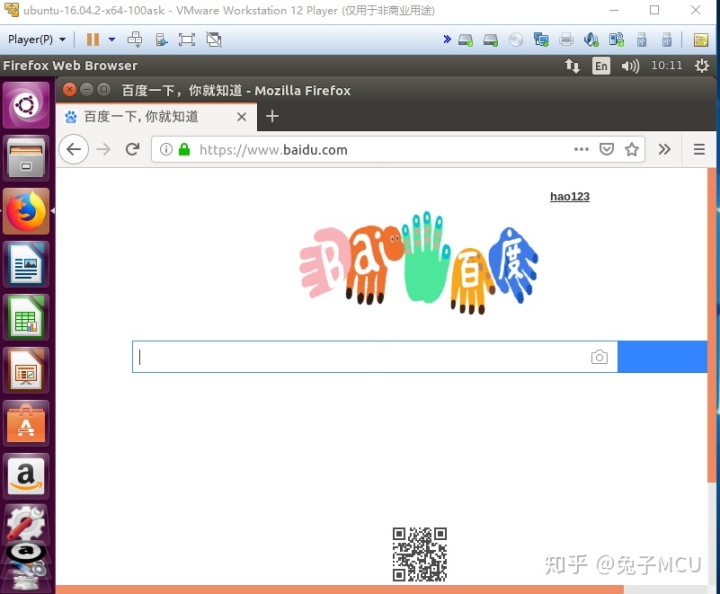Open the Ubuntu sound volume indicator
Viewport: 720px width, 594px height.
point(630,66)
